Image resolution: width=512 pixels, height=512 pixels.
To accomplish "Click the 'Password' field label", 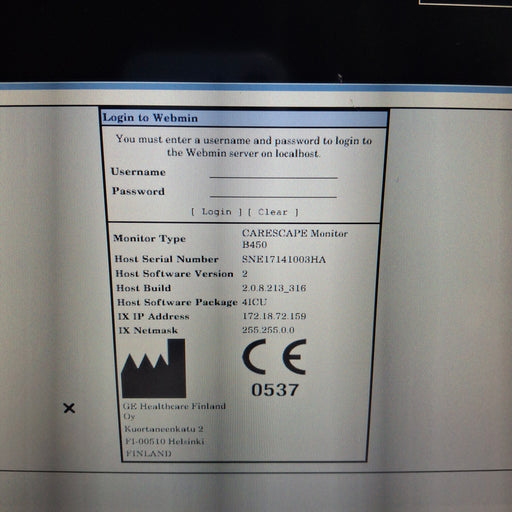I will (x=138, y=191).
